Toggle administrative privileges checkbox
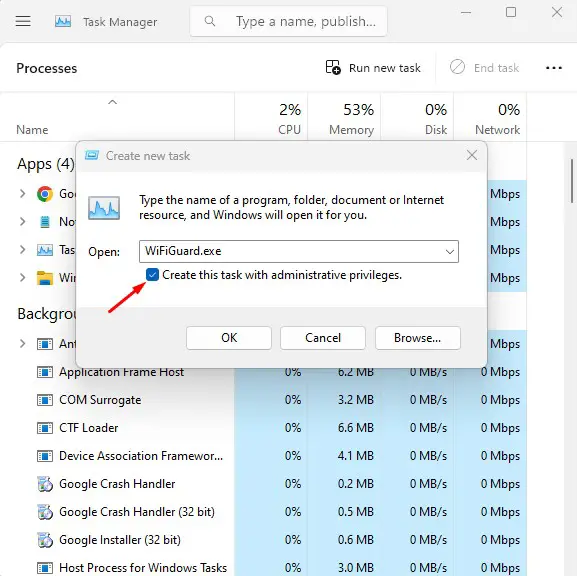The image size is (577, 576). (152, 275)
